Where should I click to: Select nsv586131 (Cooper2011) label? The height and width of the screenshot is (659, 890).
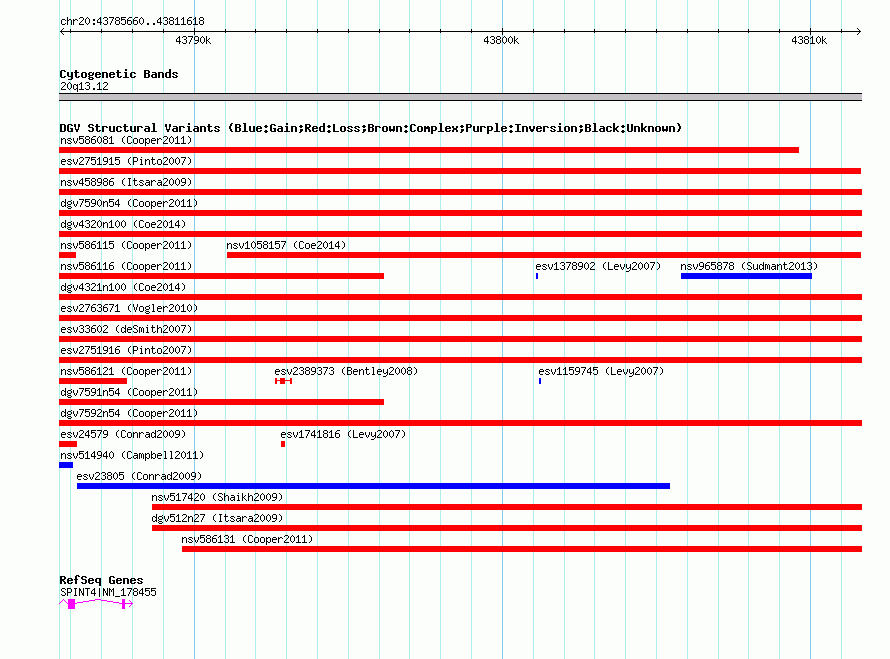click(247, 539)
